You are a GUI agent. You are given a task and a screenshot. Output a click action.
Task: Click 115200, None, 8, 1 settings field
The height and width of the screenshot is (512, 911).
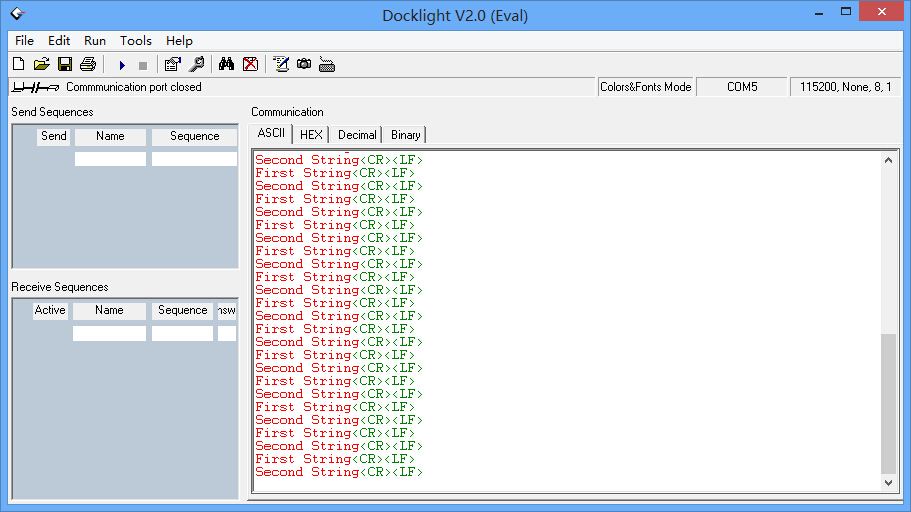845,87
